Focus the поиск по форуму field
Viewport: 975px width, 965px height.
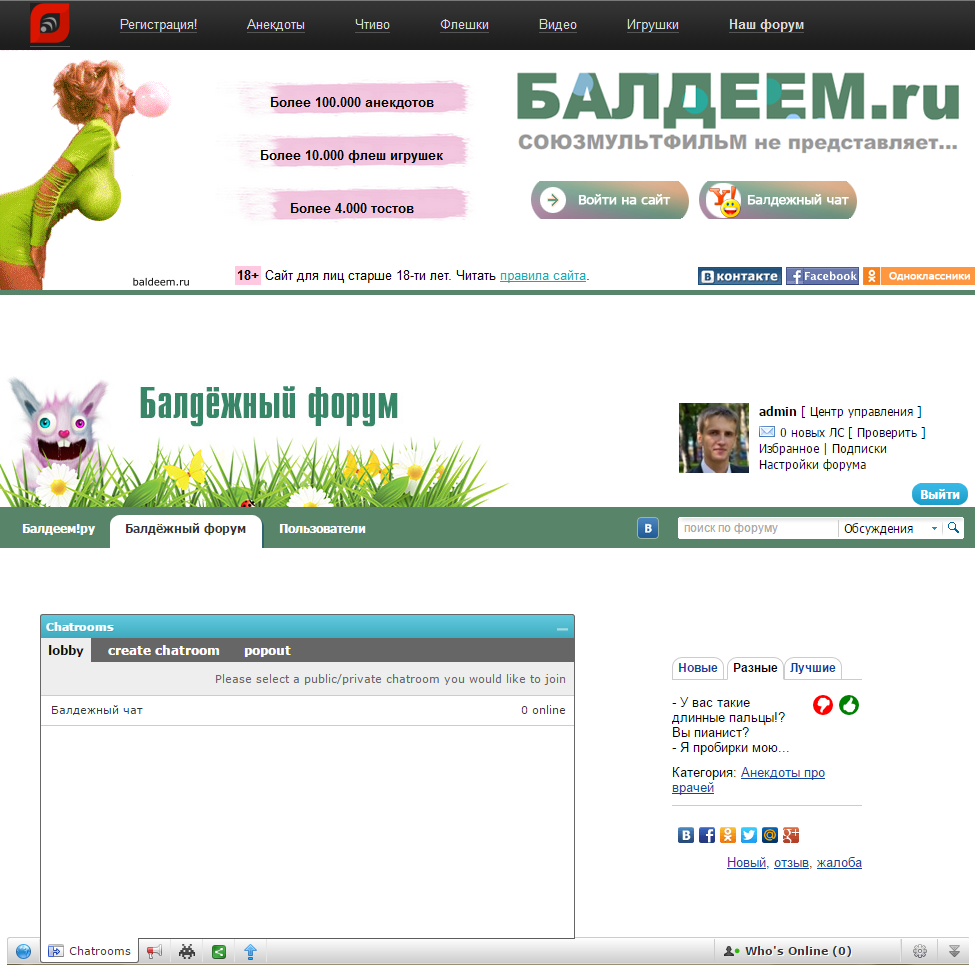click(757, 528)
